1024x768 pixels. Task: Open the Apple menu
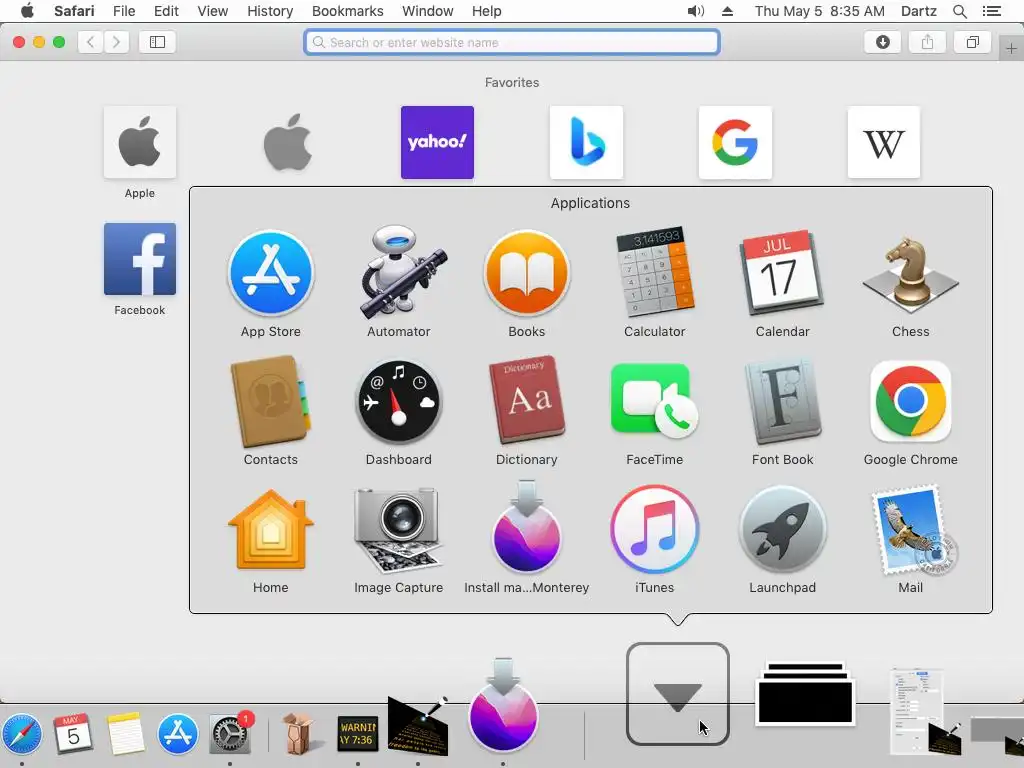(27, 11)
